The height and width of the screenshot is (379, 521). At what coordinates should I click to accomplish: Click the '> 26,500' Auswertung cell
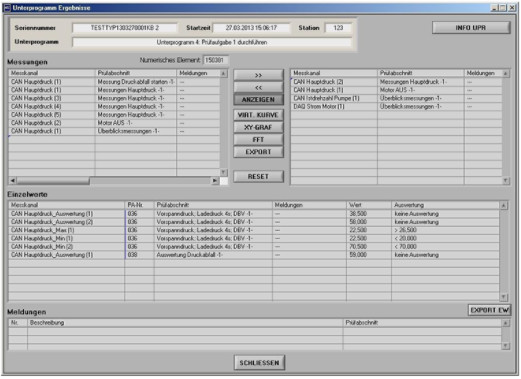(445, 230)
